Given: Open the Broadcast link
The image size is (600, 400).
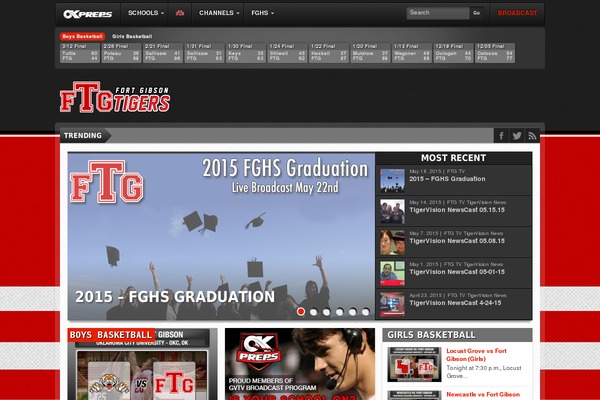Looking at the screenshot, I should [x=517, y=13].
